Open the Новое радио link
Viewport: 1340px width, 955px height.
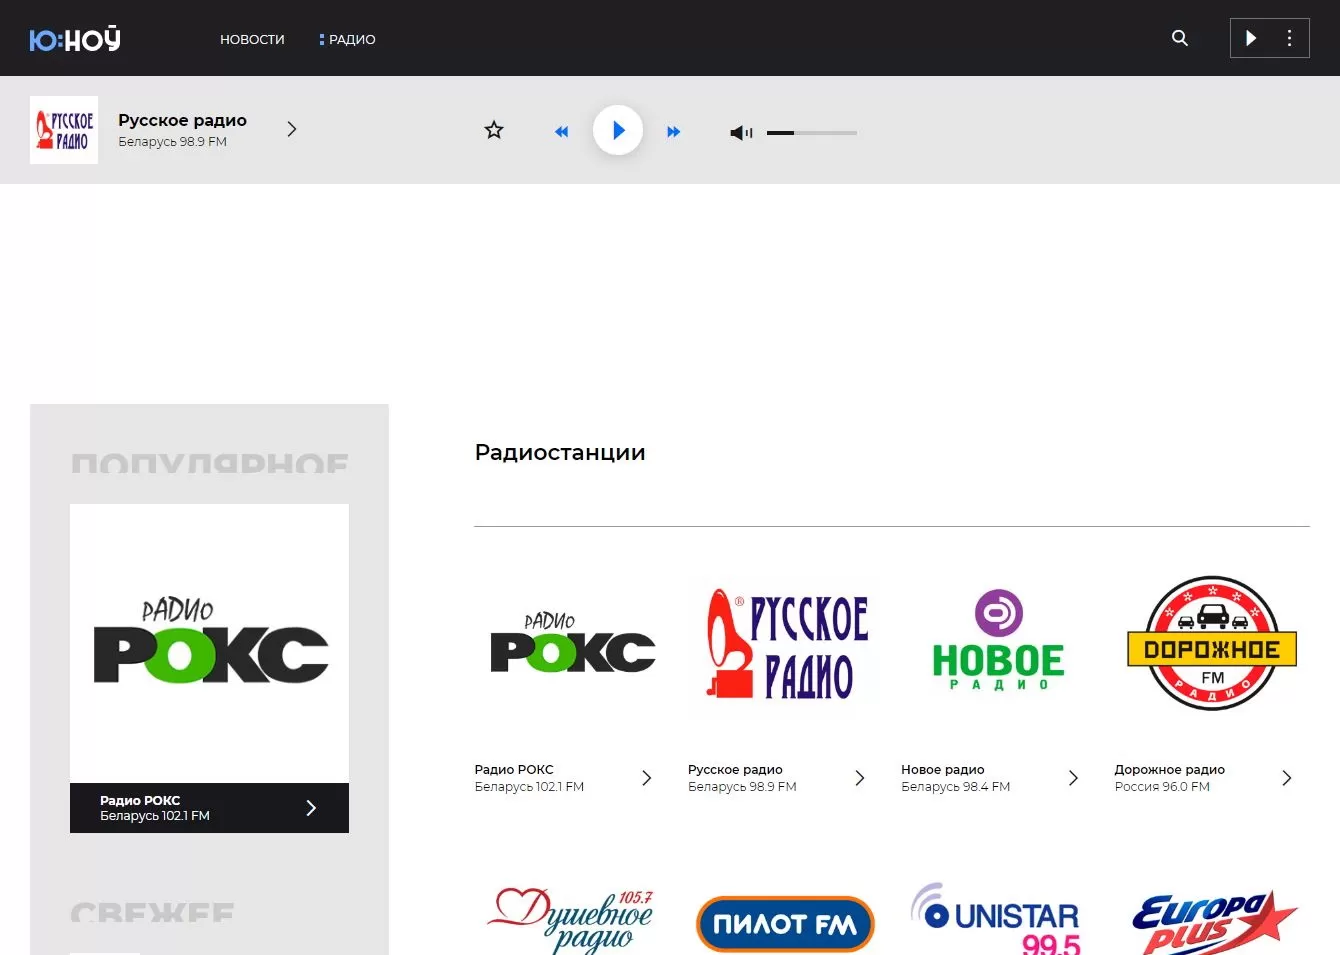[x=943, y=770]
